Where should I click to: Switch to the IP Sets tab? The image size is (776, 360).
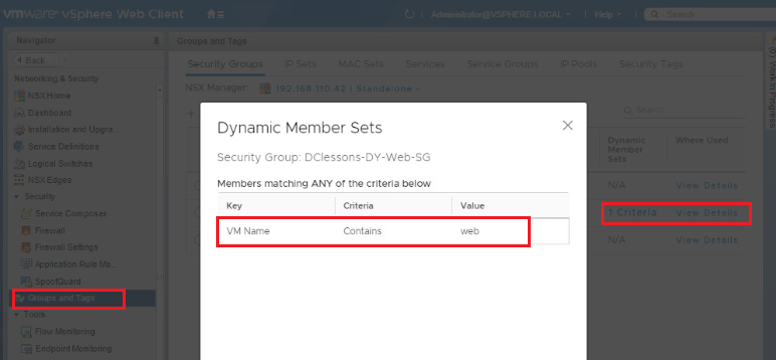300,64
